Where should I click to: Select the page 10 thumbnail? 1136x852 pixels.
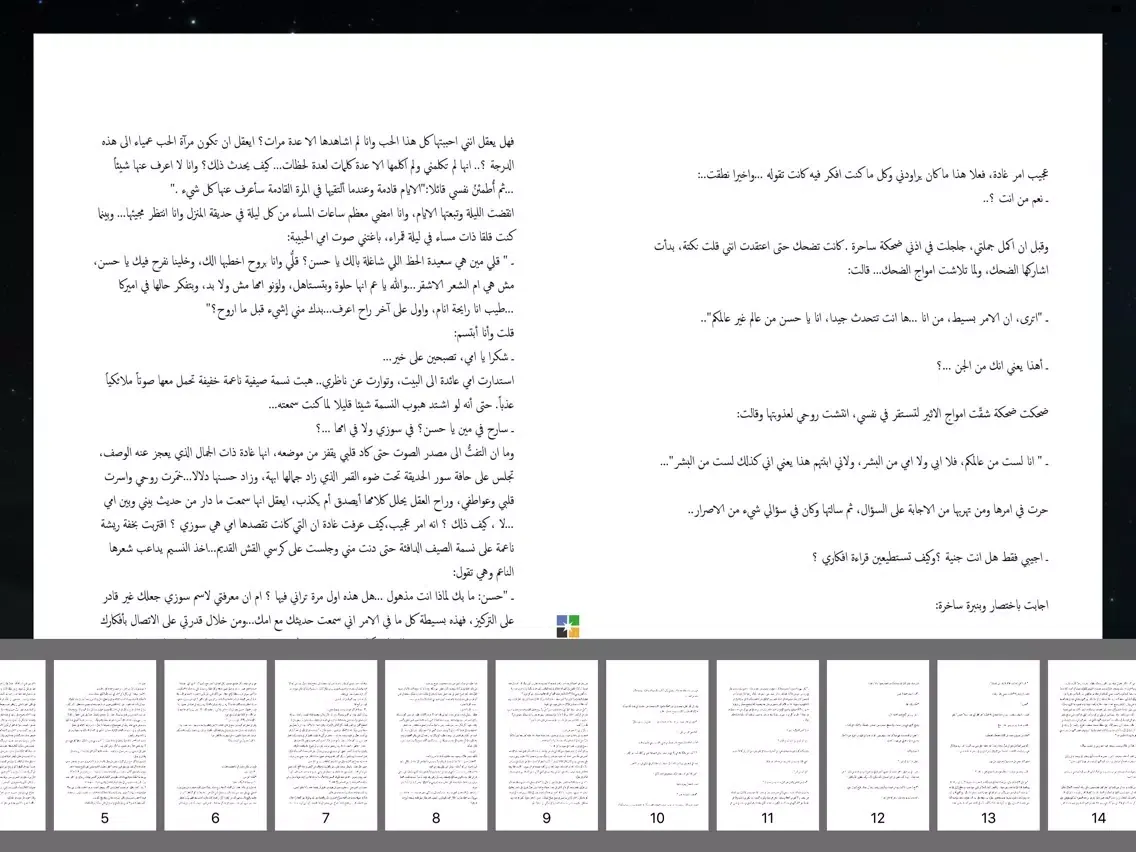(x=657, y=745)
